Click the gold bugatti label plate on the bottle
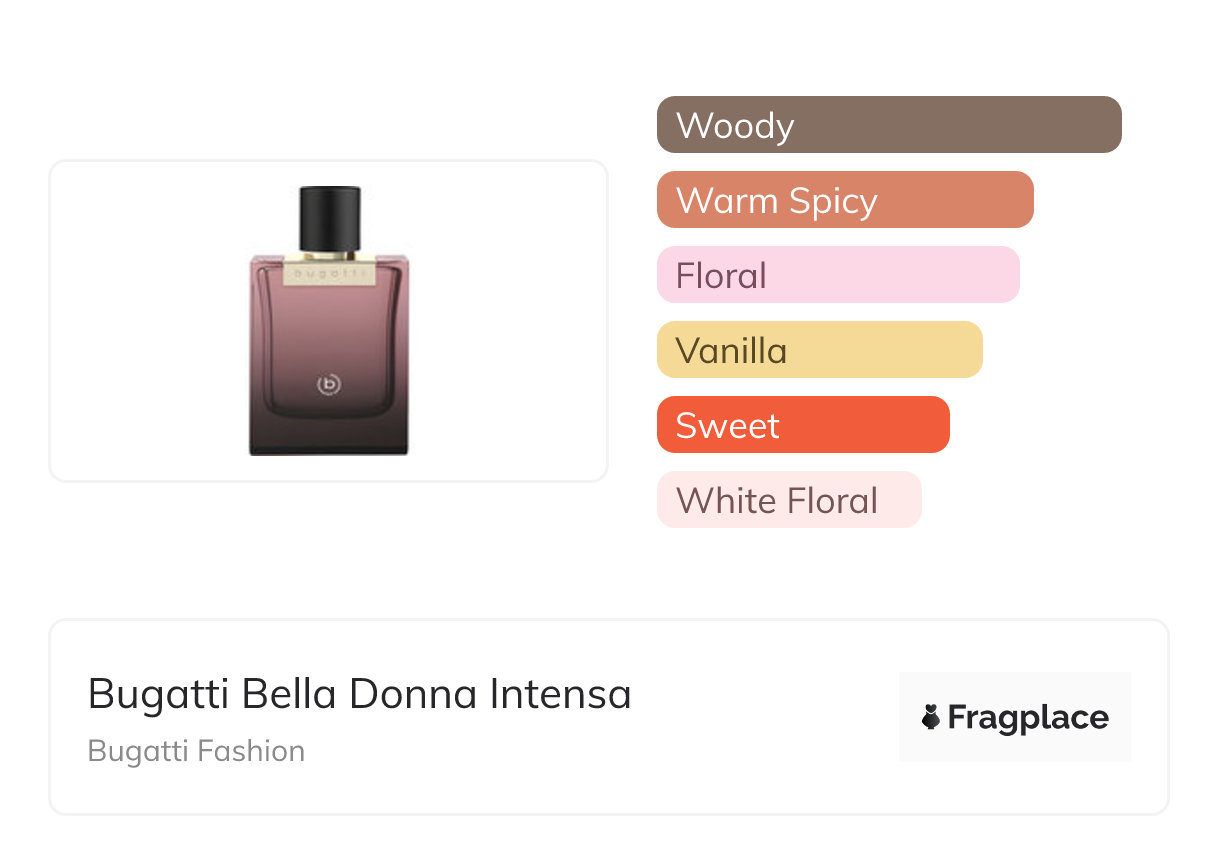The width and height of the screenshot is (1218, 864). click(329, 271)
